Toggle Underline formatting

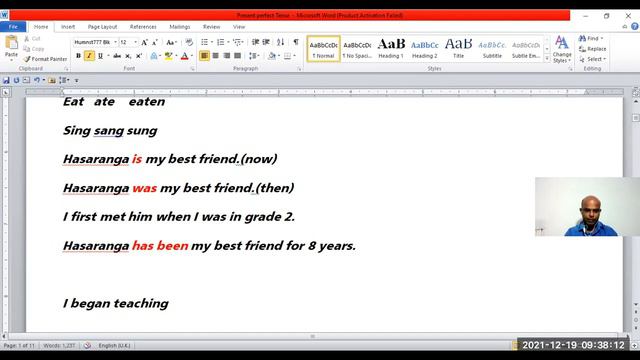coord(100,56)
